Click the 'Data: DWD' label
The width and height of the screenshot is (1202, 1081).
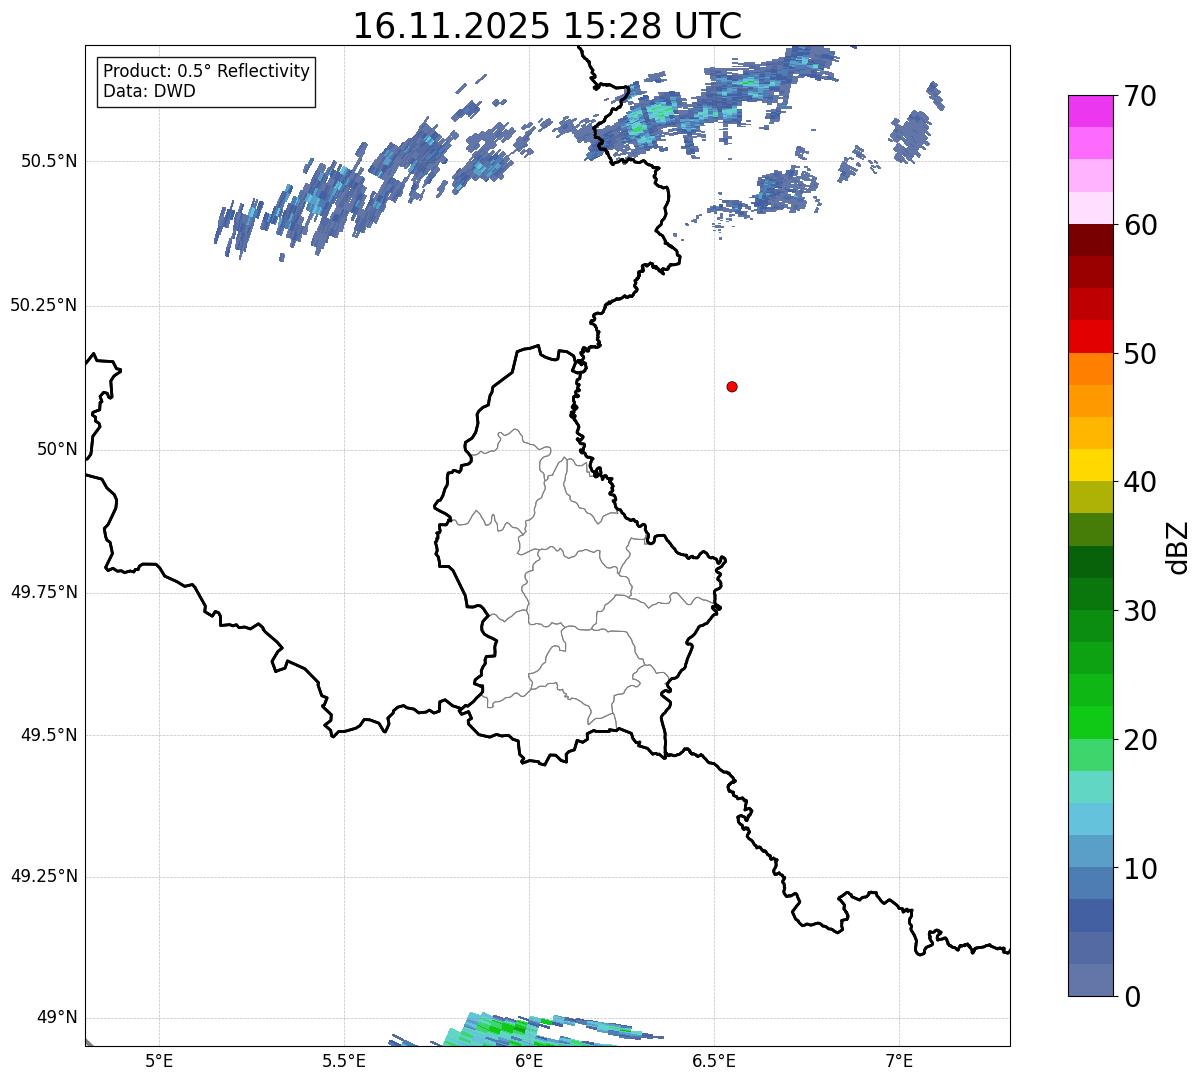click(x=150, y=91)
